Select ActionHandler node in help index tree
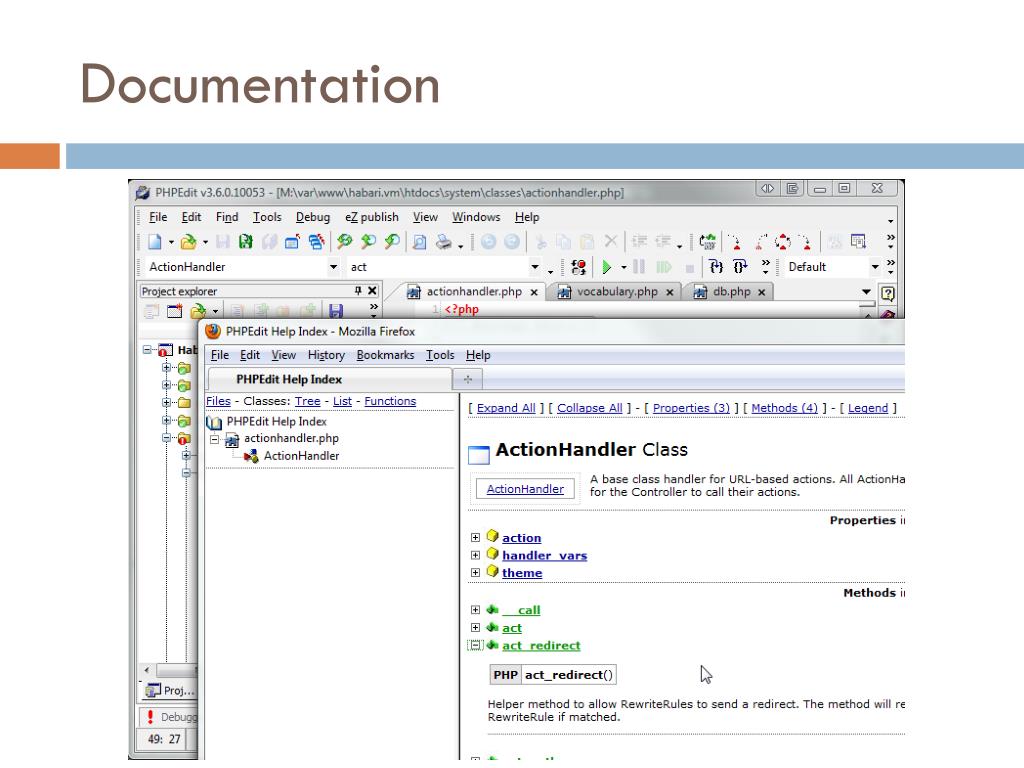 (x=301, y=456)
